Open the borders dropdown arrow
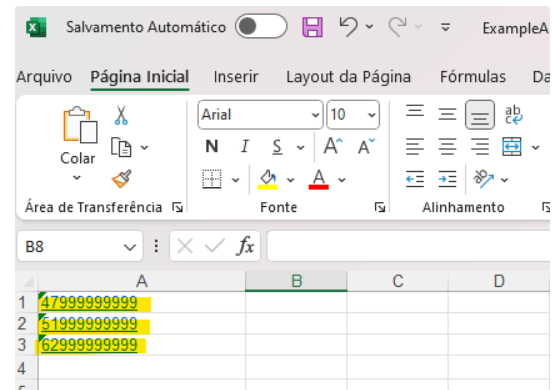Viewport: 552px width, 390px height. 236,180
